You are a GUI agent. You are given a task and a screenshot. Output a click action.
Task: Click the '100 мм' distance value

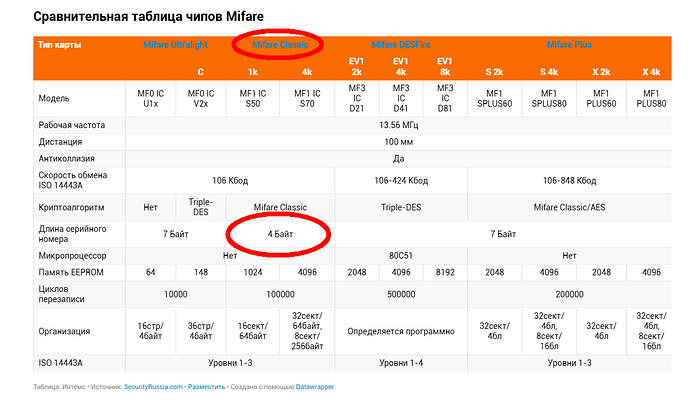tap(399, 142)
